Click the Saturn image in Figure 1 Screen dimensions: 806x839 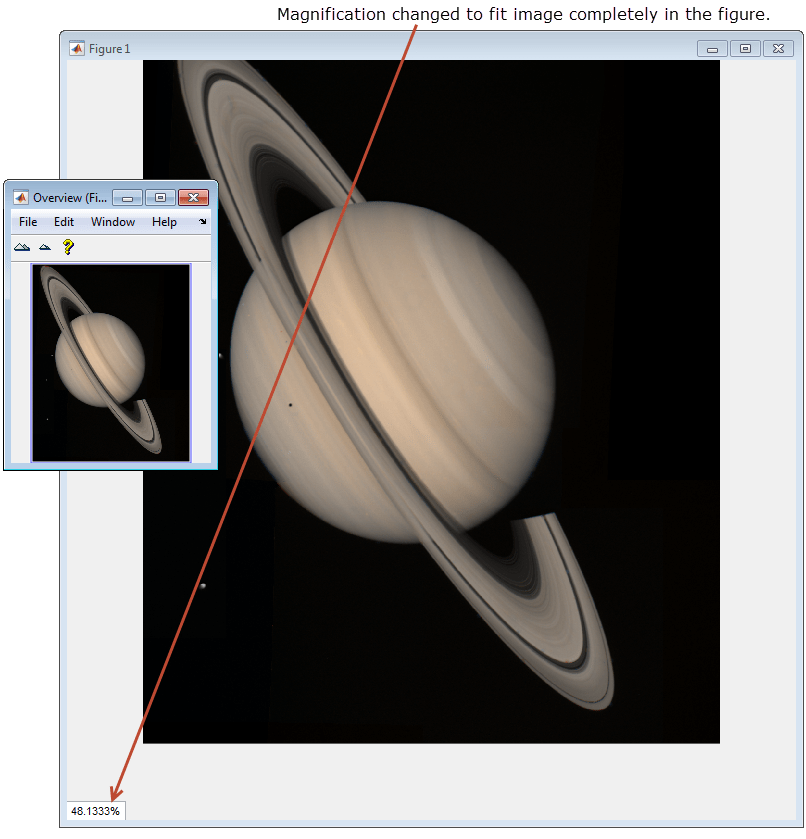click(x=431, y=401)
